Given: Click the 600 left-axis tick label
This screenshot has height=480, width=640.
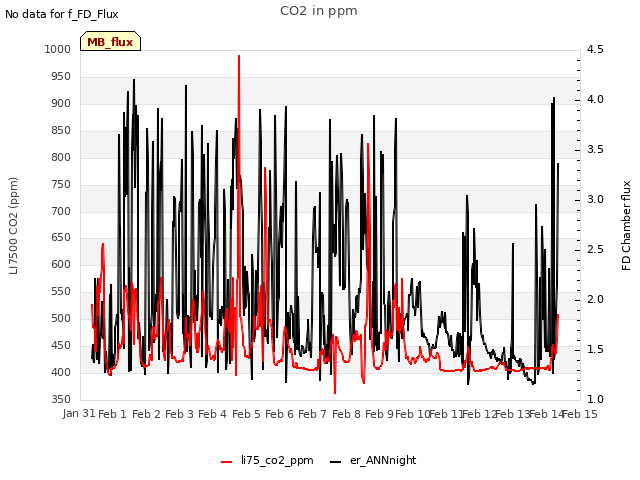Looking at the screenshot, I should click(61, 264).
